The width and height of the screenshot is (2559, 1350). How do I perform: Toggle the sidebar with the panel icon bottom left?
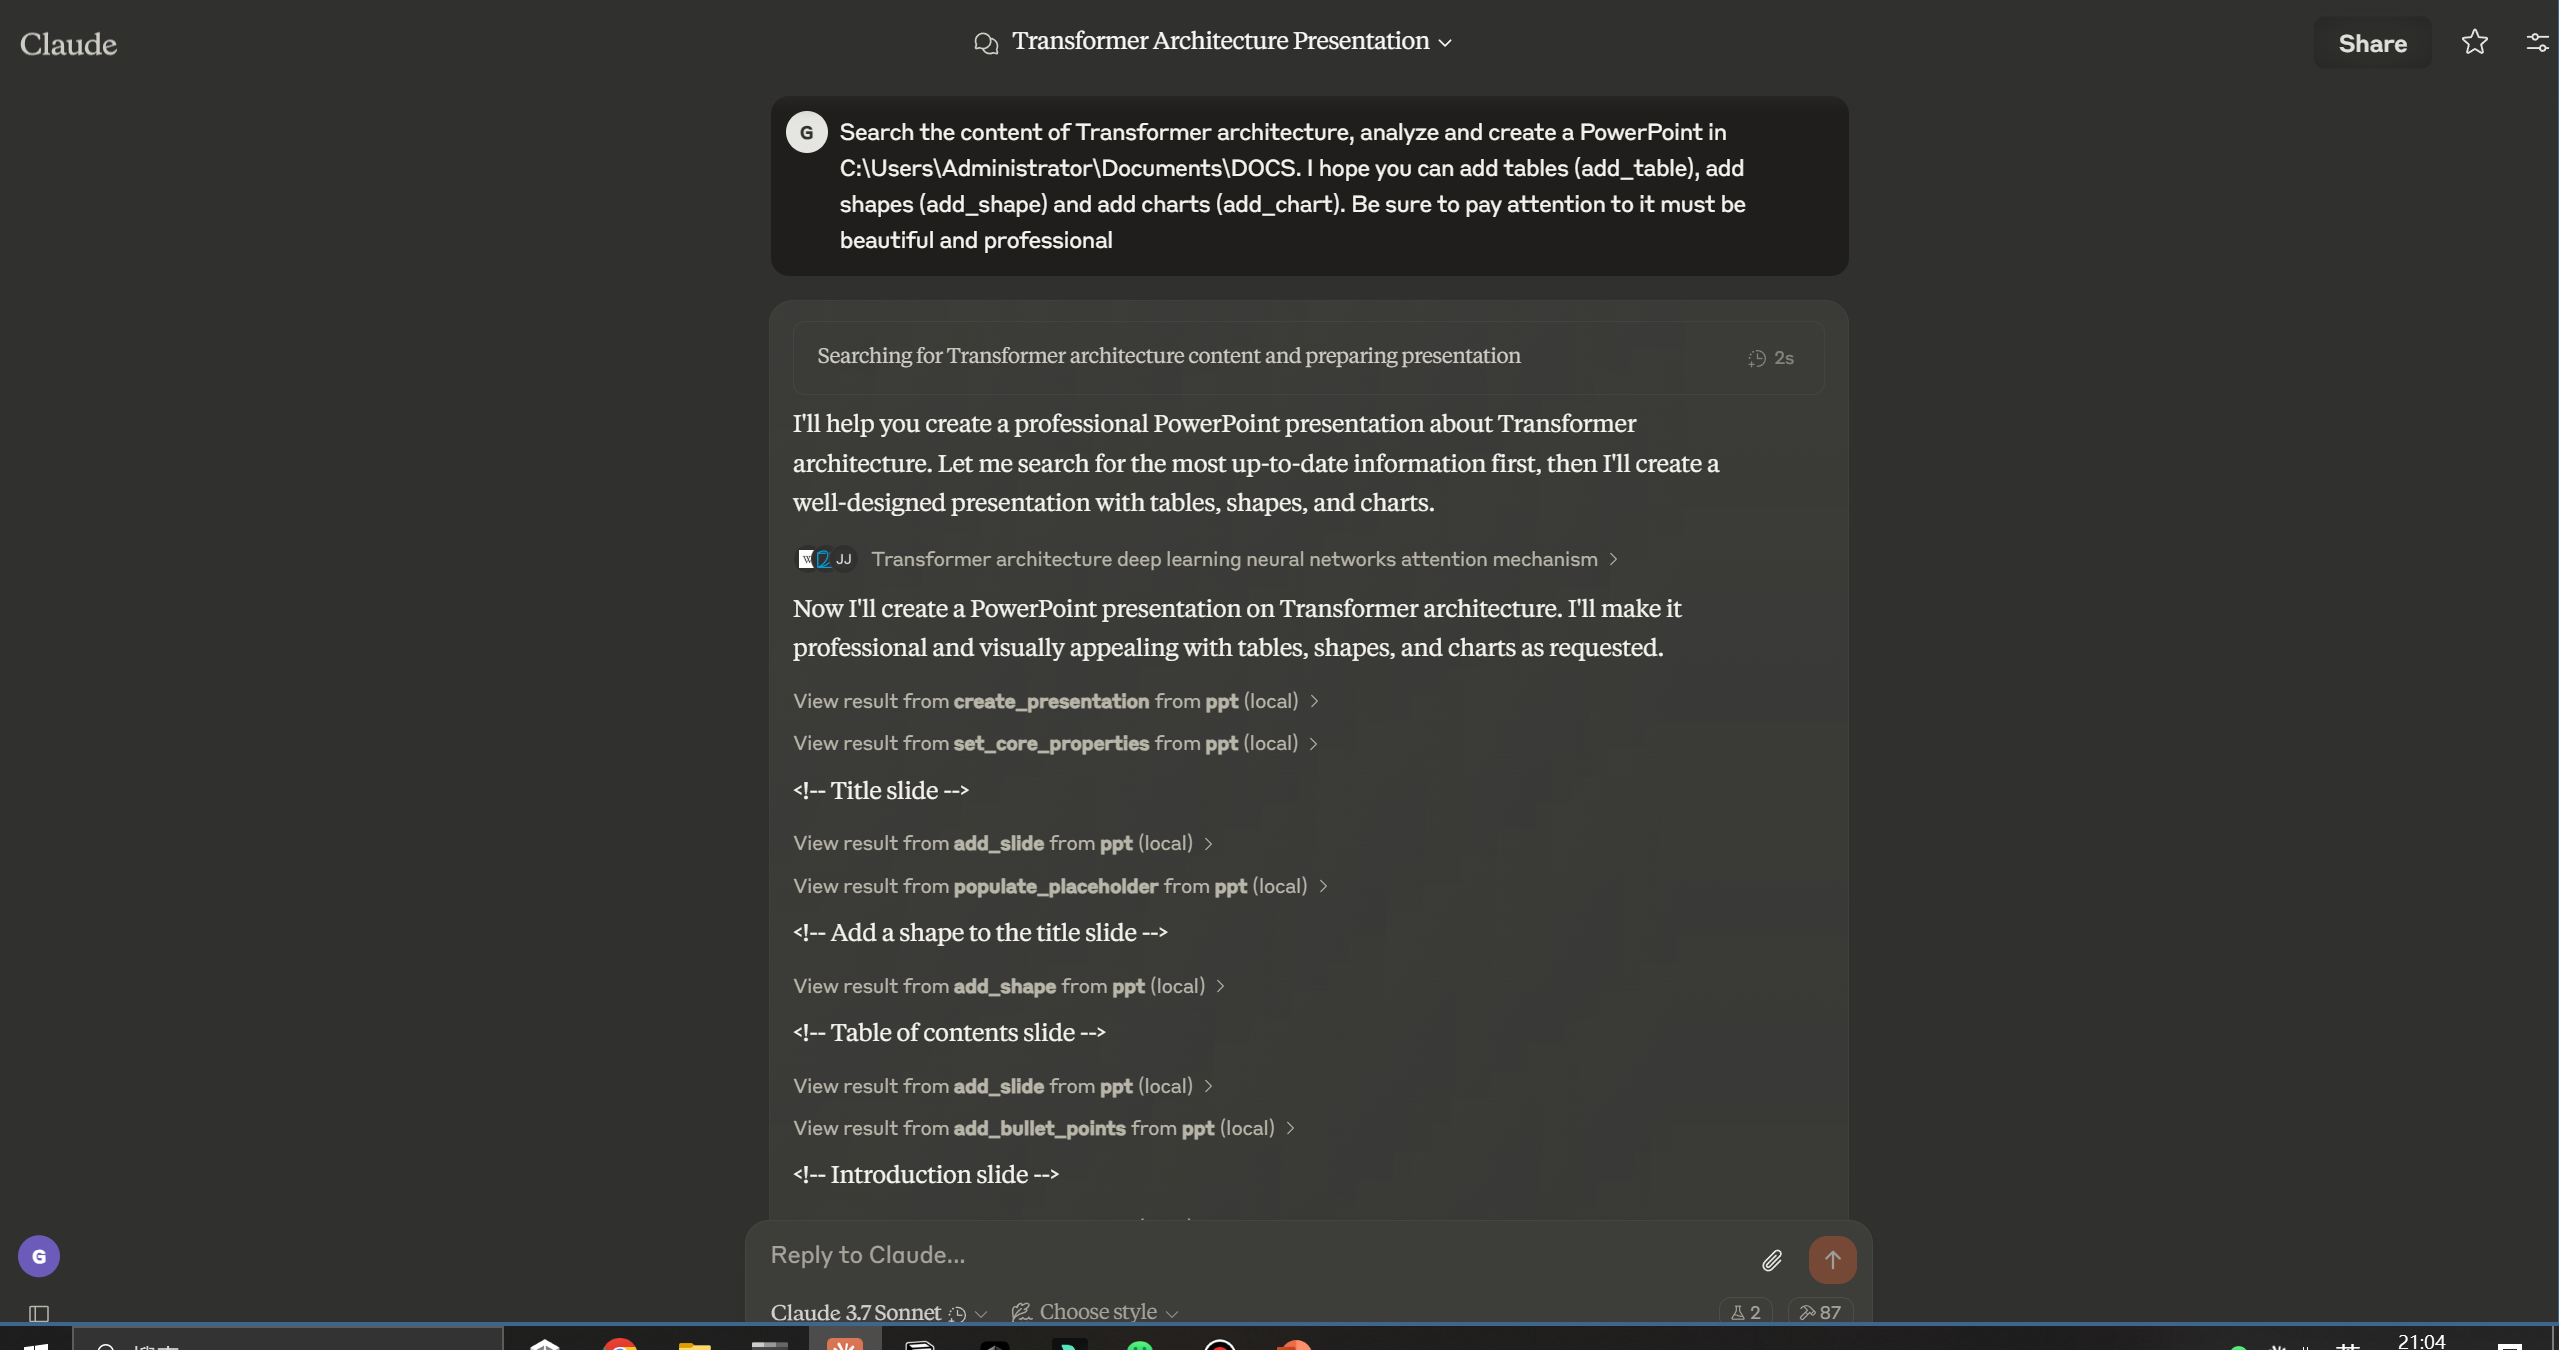coord(38,1313)
